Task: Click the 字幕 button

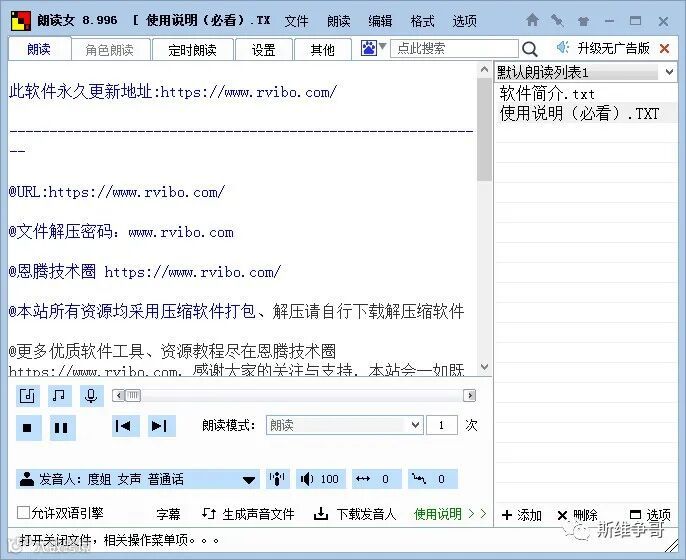Action: click(168, 514)
